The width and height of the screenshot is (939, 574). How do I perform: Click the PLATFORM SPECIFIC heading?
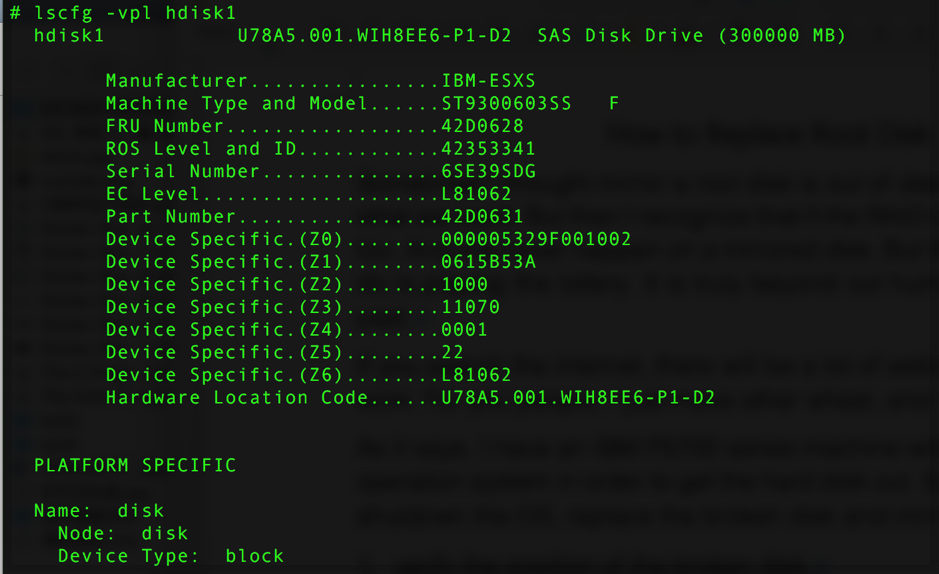point(135,466)
